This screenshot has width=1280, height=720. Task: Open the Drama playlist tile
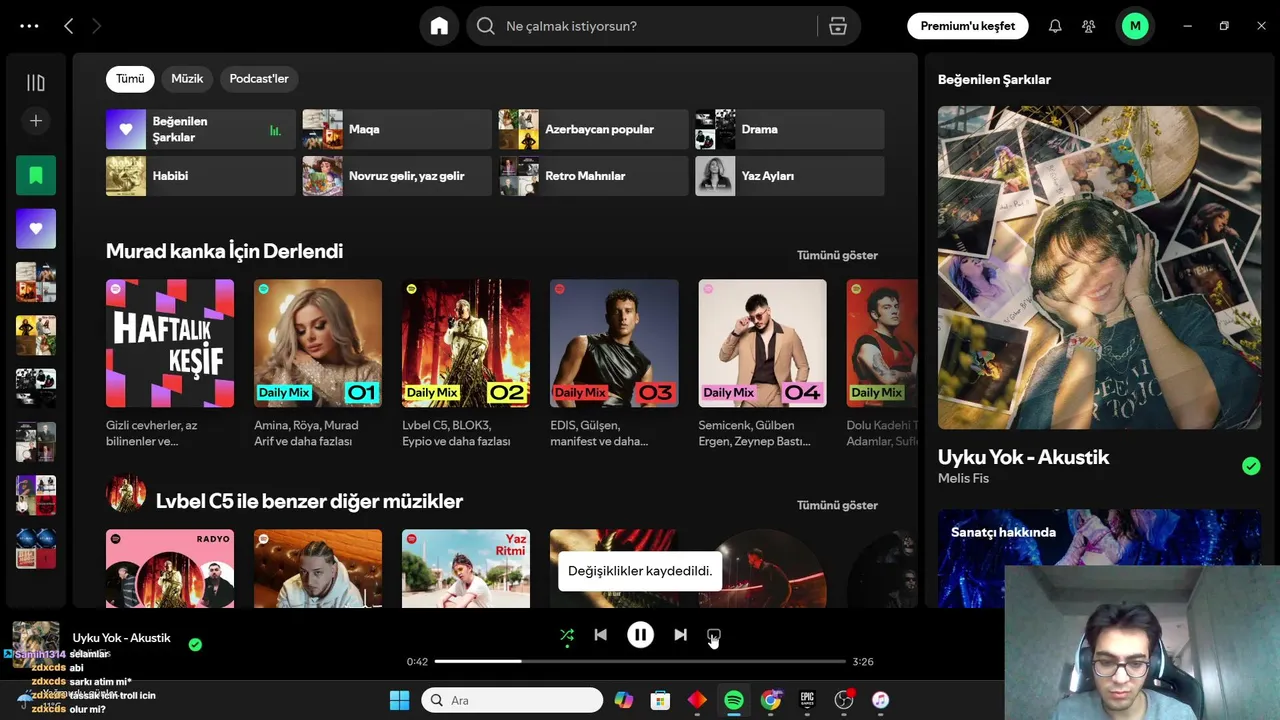coord(790,129)
